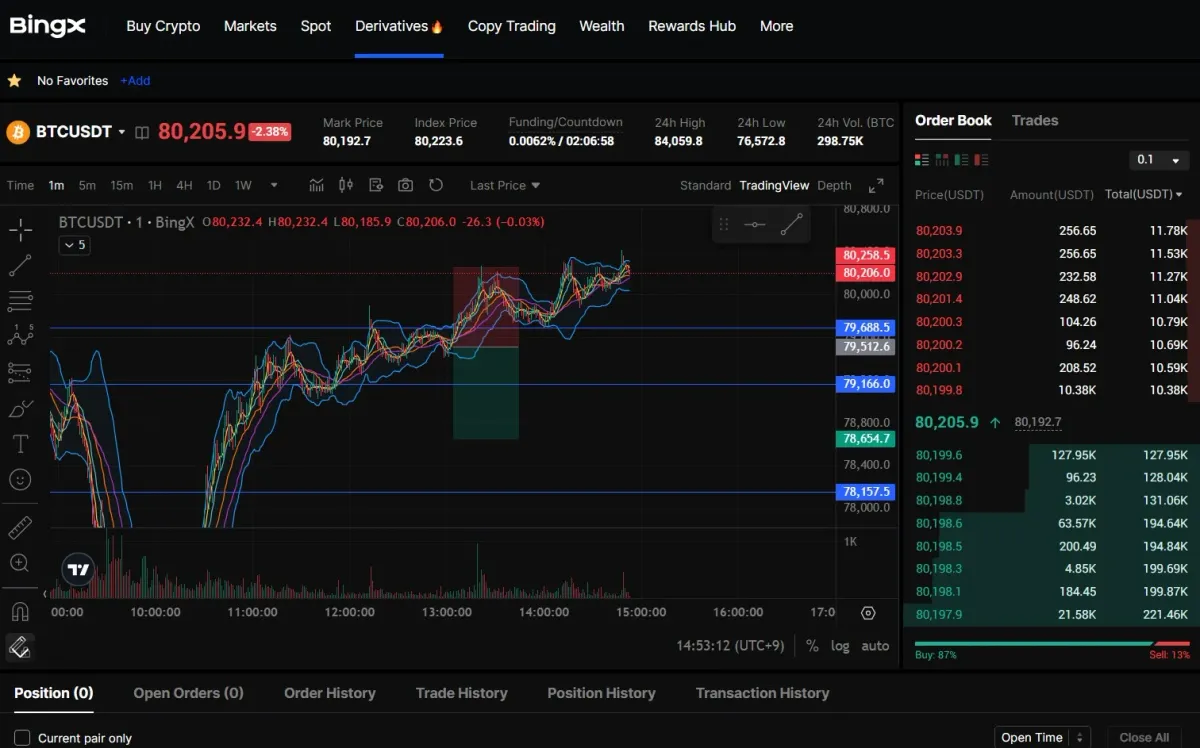
Task: Take a chart snapshot with camera icon
Action: pos(405,185)
